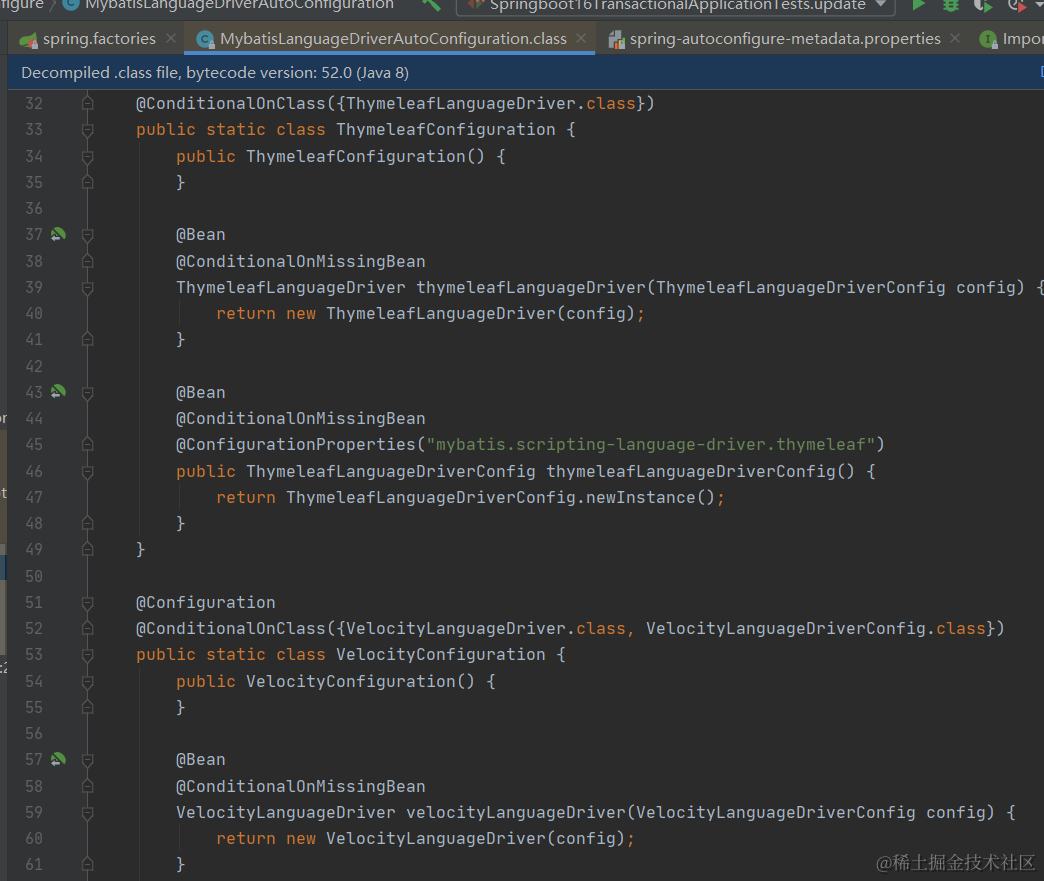Click 'return new VelocityLanguageDriver(config)' on line 60

tap(425, 838)
